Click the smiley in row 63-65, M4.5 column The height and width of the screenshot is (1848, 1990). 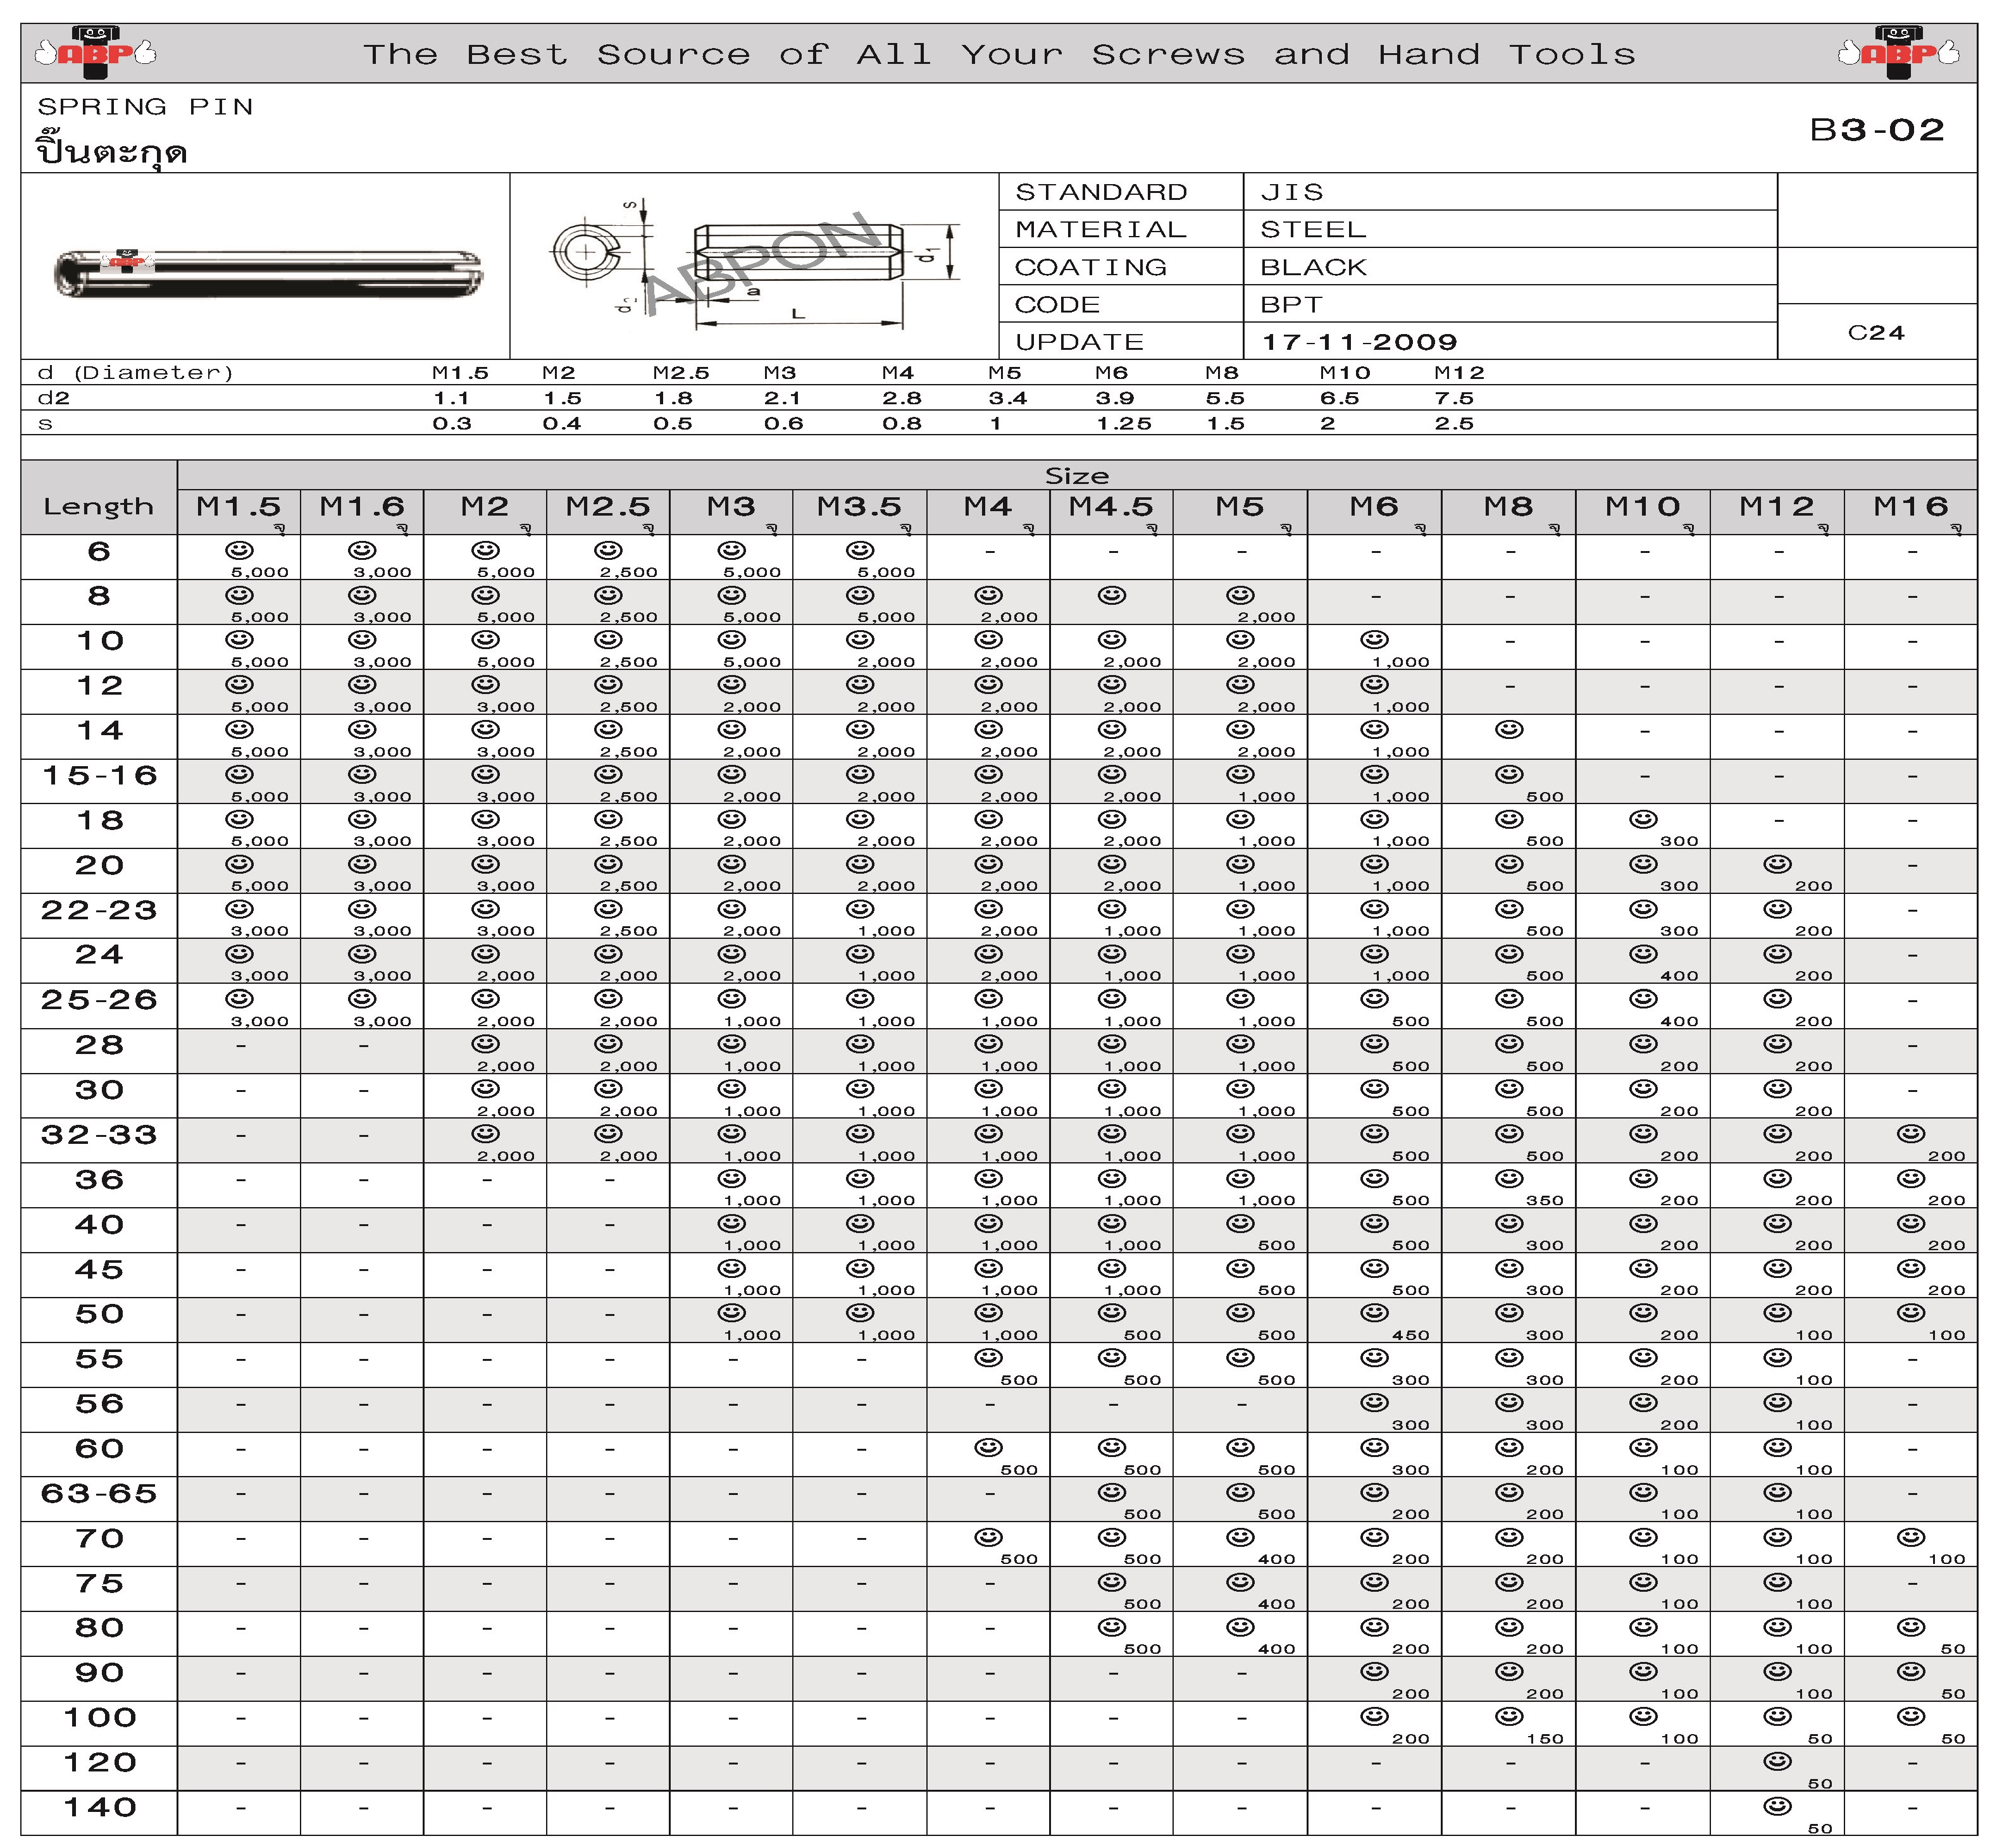pos(1112,1492)
